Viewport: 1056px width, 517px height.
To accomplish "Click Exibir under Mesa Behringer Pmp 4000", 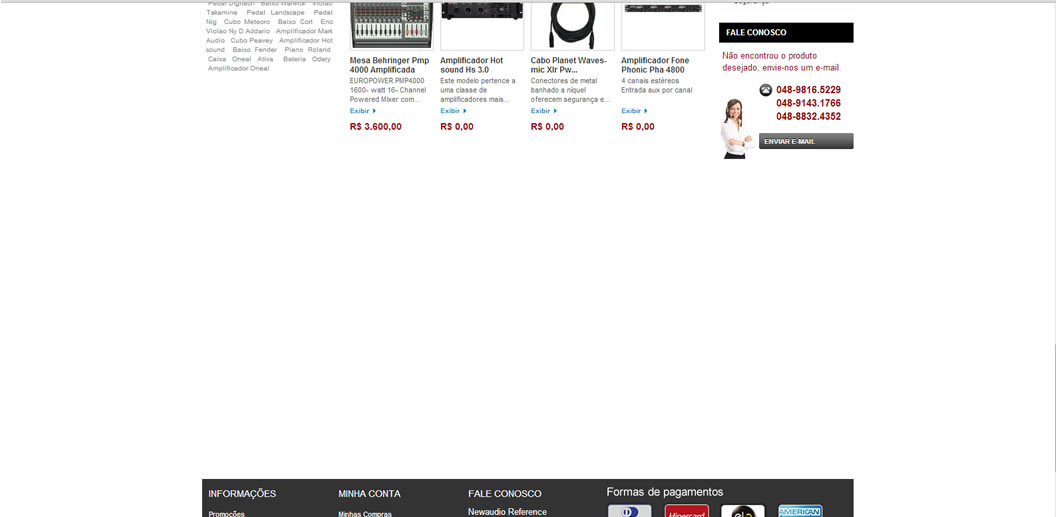I will coord(363,111).
